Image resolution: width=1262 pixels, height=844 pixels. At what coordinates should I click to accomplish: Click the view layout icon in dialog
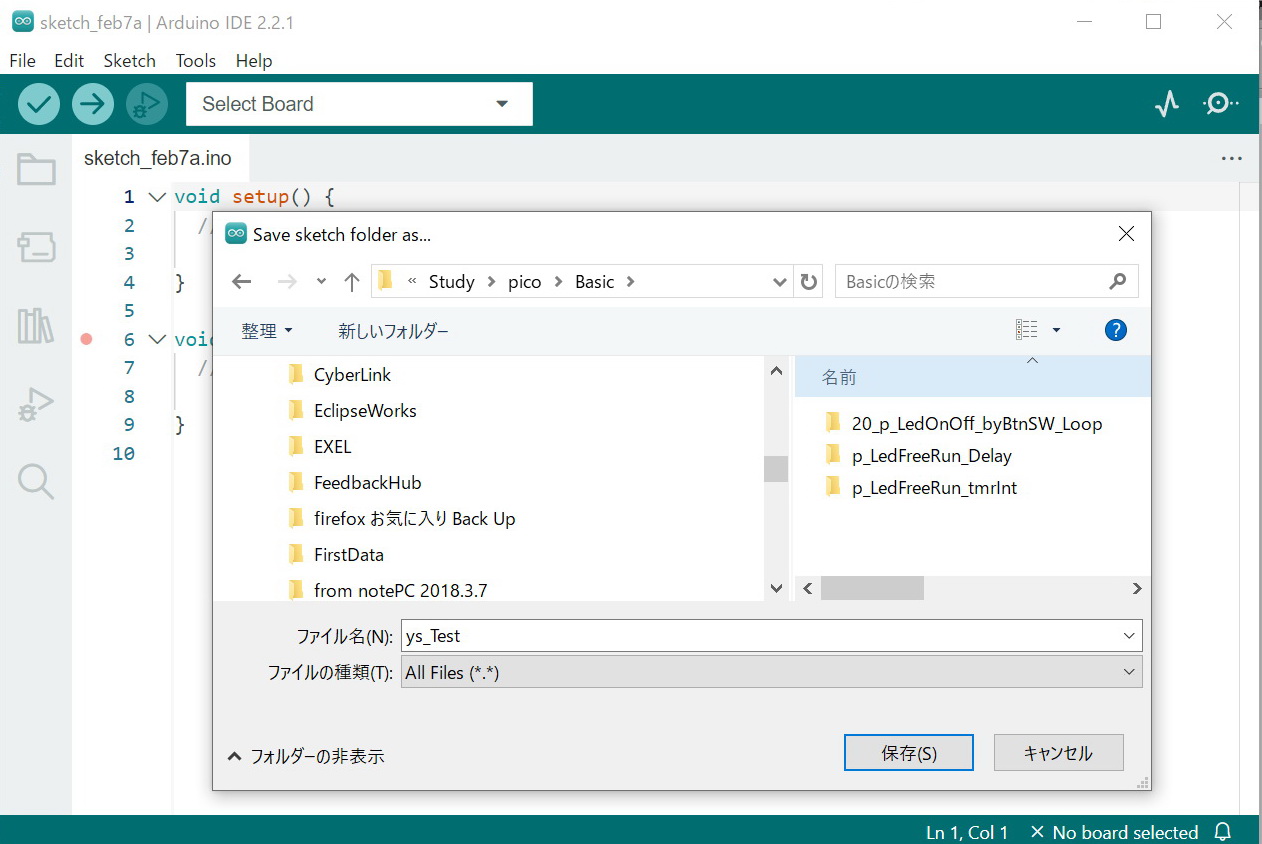1026,330
